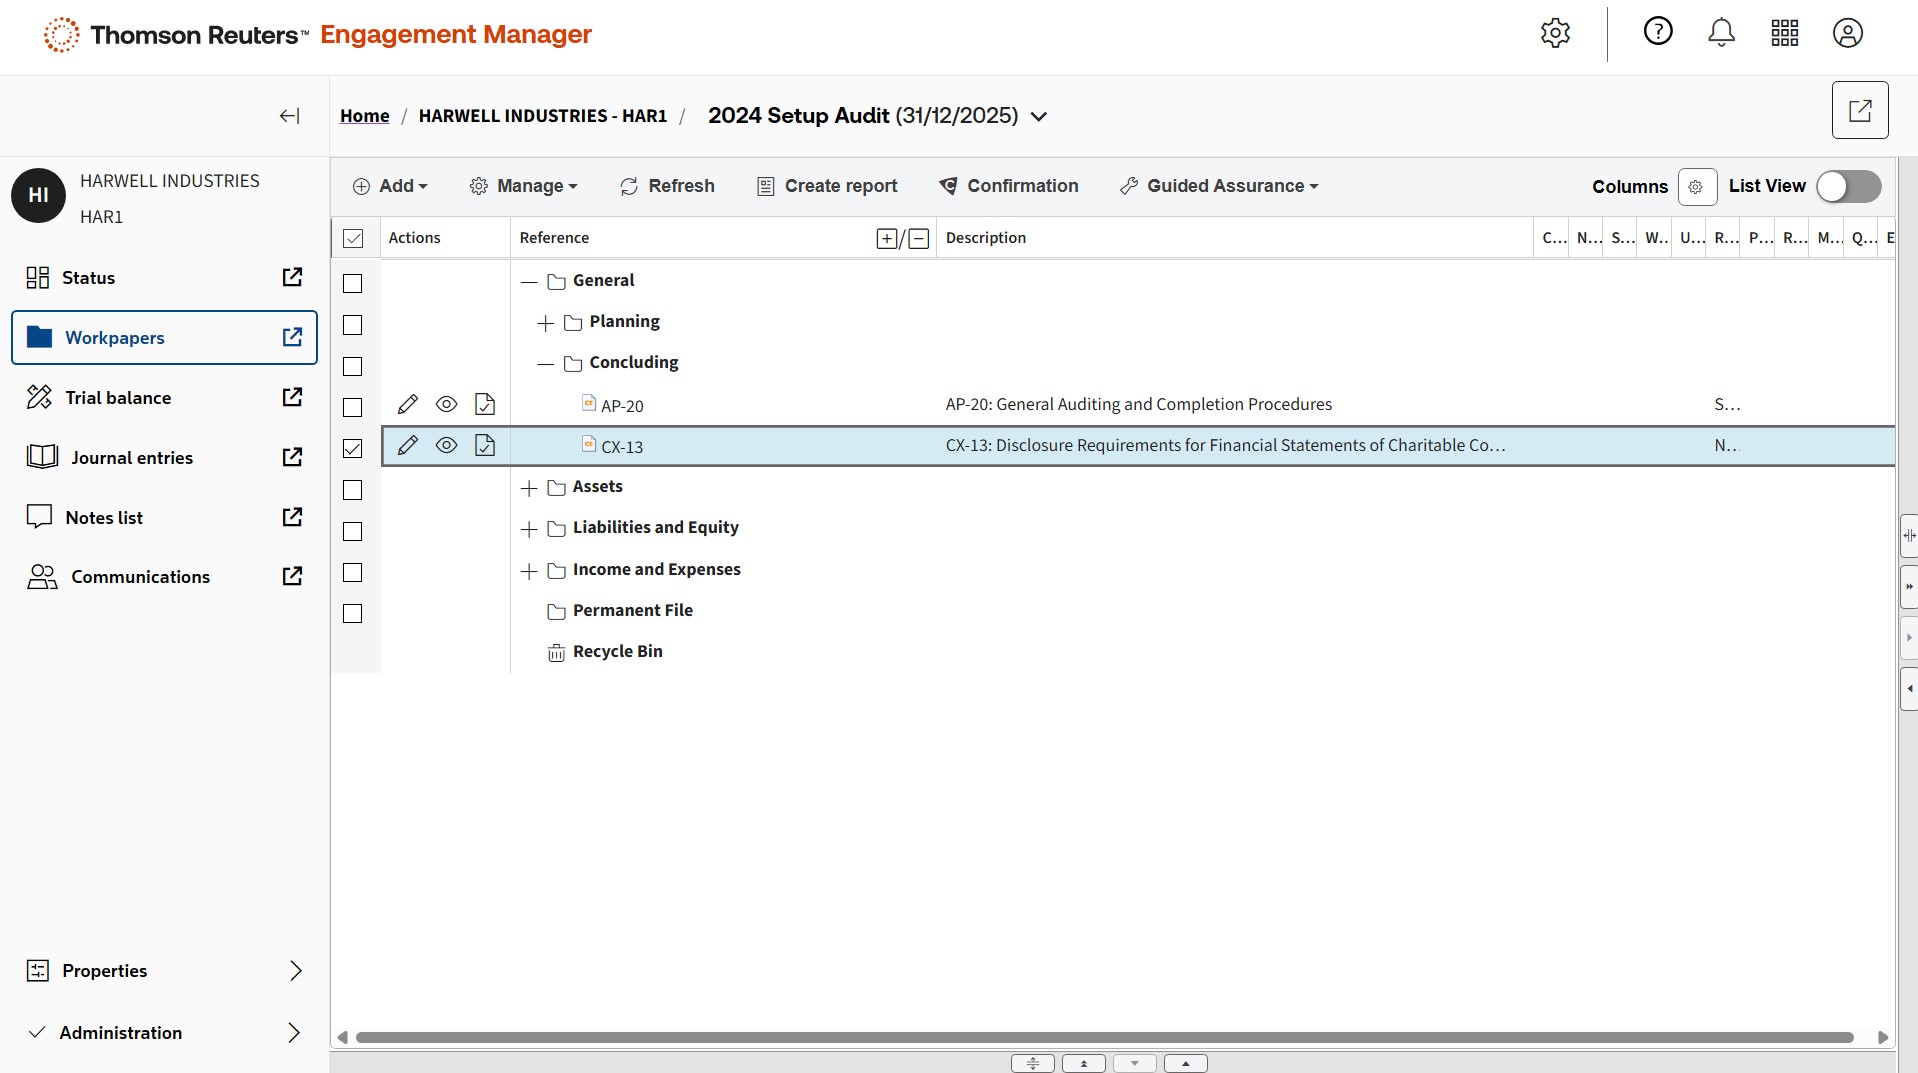Click the view eye icon for AP-20
Viewport: 1918px width, 1073px height.
(x=446, y=404)
